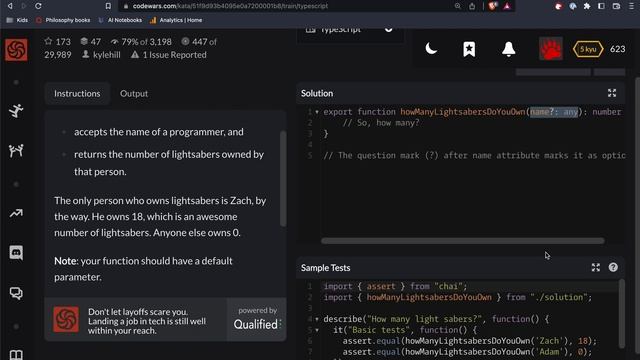Open the 1 Issue Reported link
Viewport: 640px width, 360px height.
coord(169,55)
